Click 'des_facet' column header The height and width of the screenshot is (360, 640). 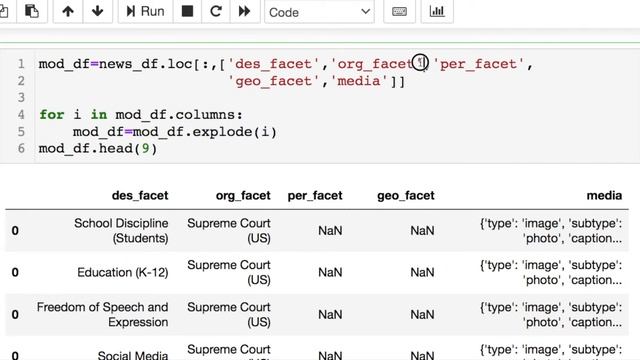[140, 196]
